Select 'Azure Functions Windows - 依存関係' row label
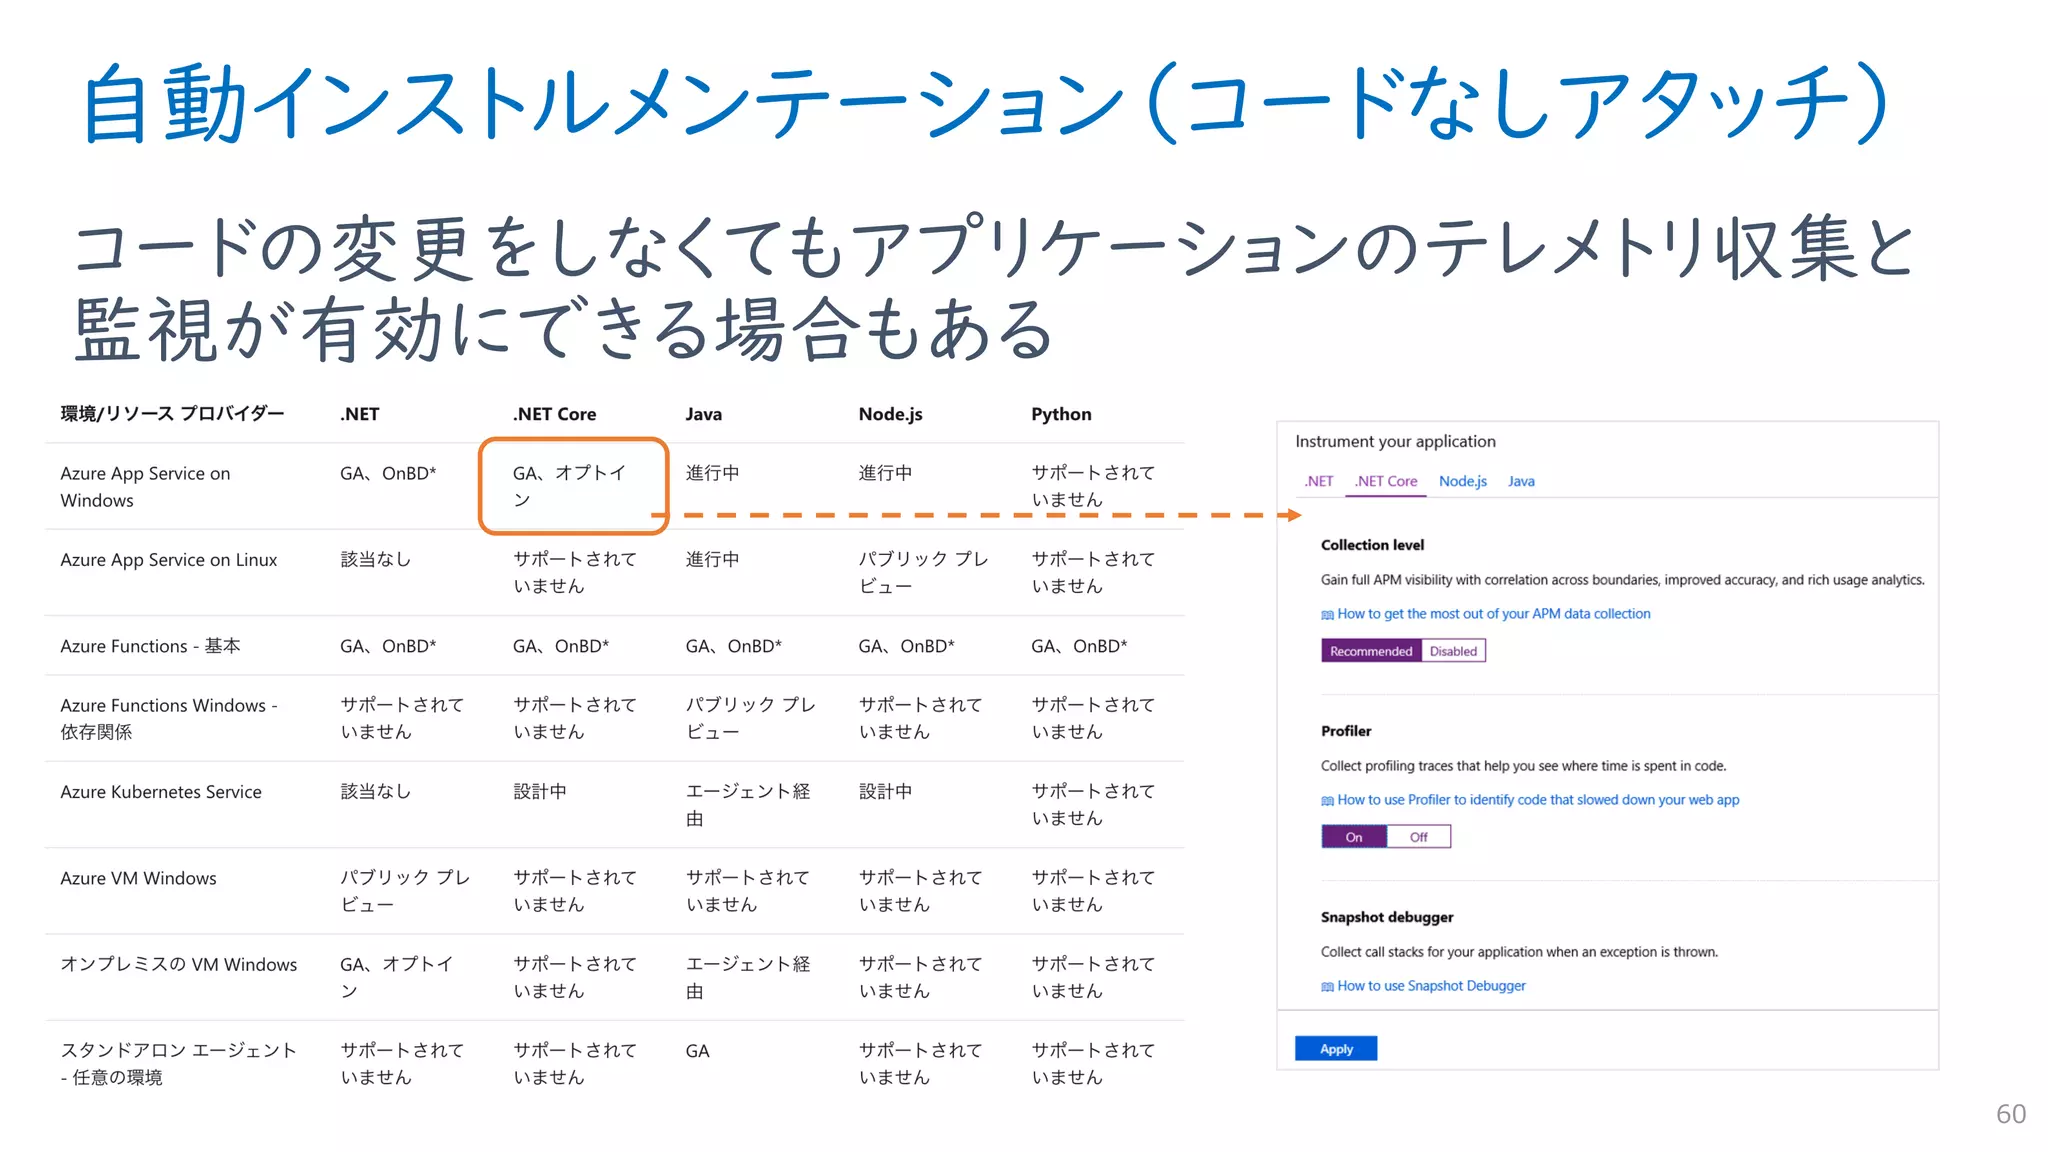The image size is (2048, 1152). (x=169, y=718)
